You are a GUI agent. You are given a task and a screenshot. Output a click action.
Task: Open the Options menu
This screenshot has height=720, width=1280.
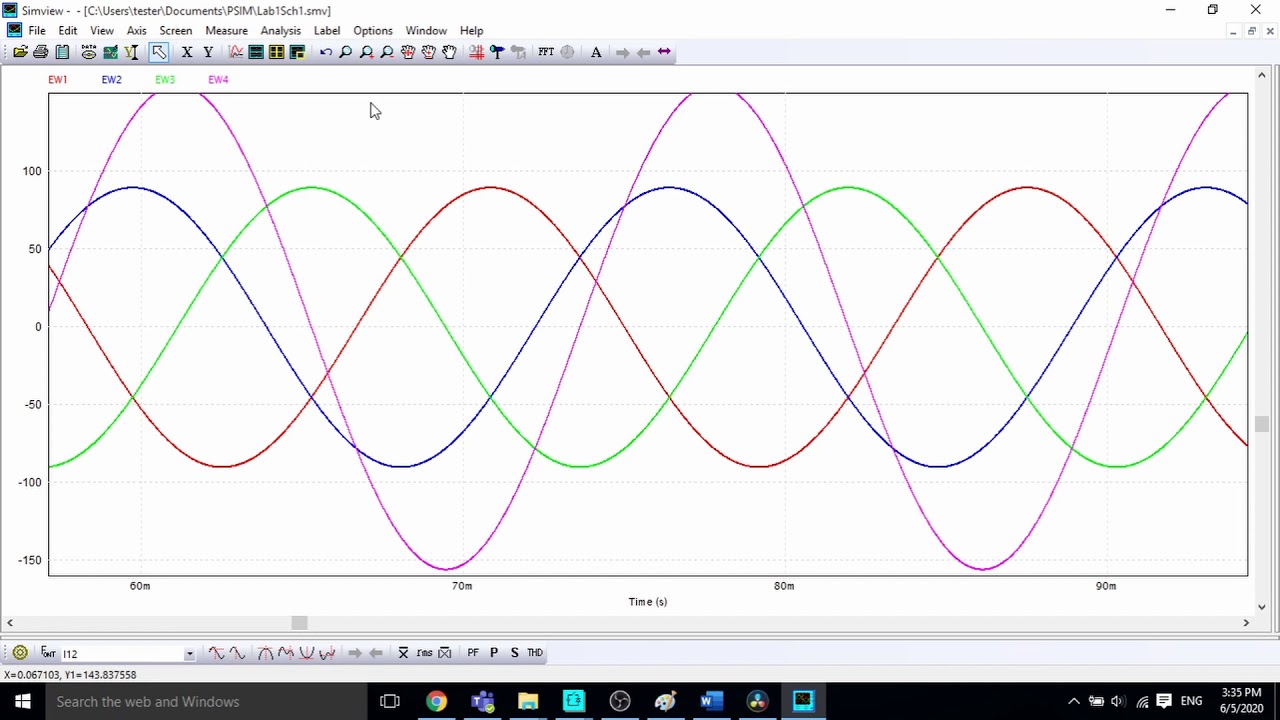[373, 31]
